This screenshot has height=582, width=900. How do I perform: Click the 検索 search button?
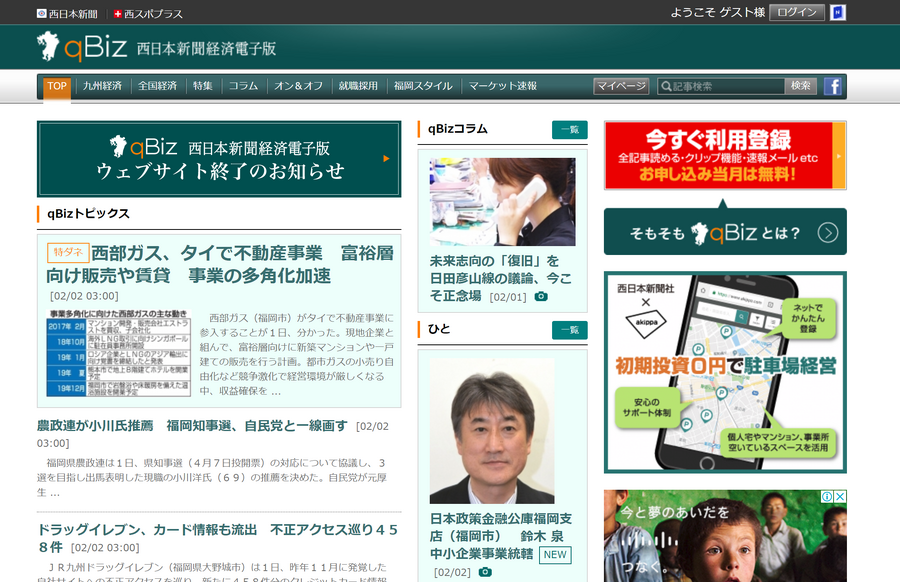point(801,86)
